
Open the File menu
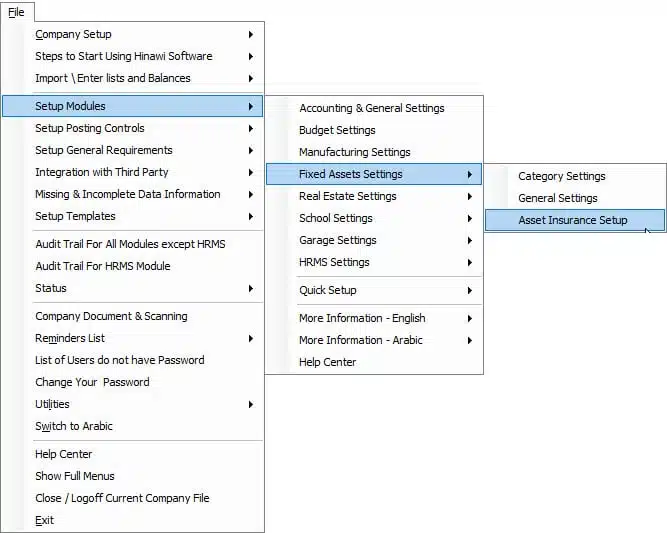17,12
